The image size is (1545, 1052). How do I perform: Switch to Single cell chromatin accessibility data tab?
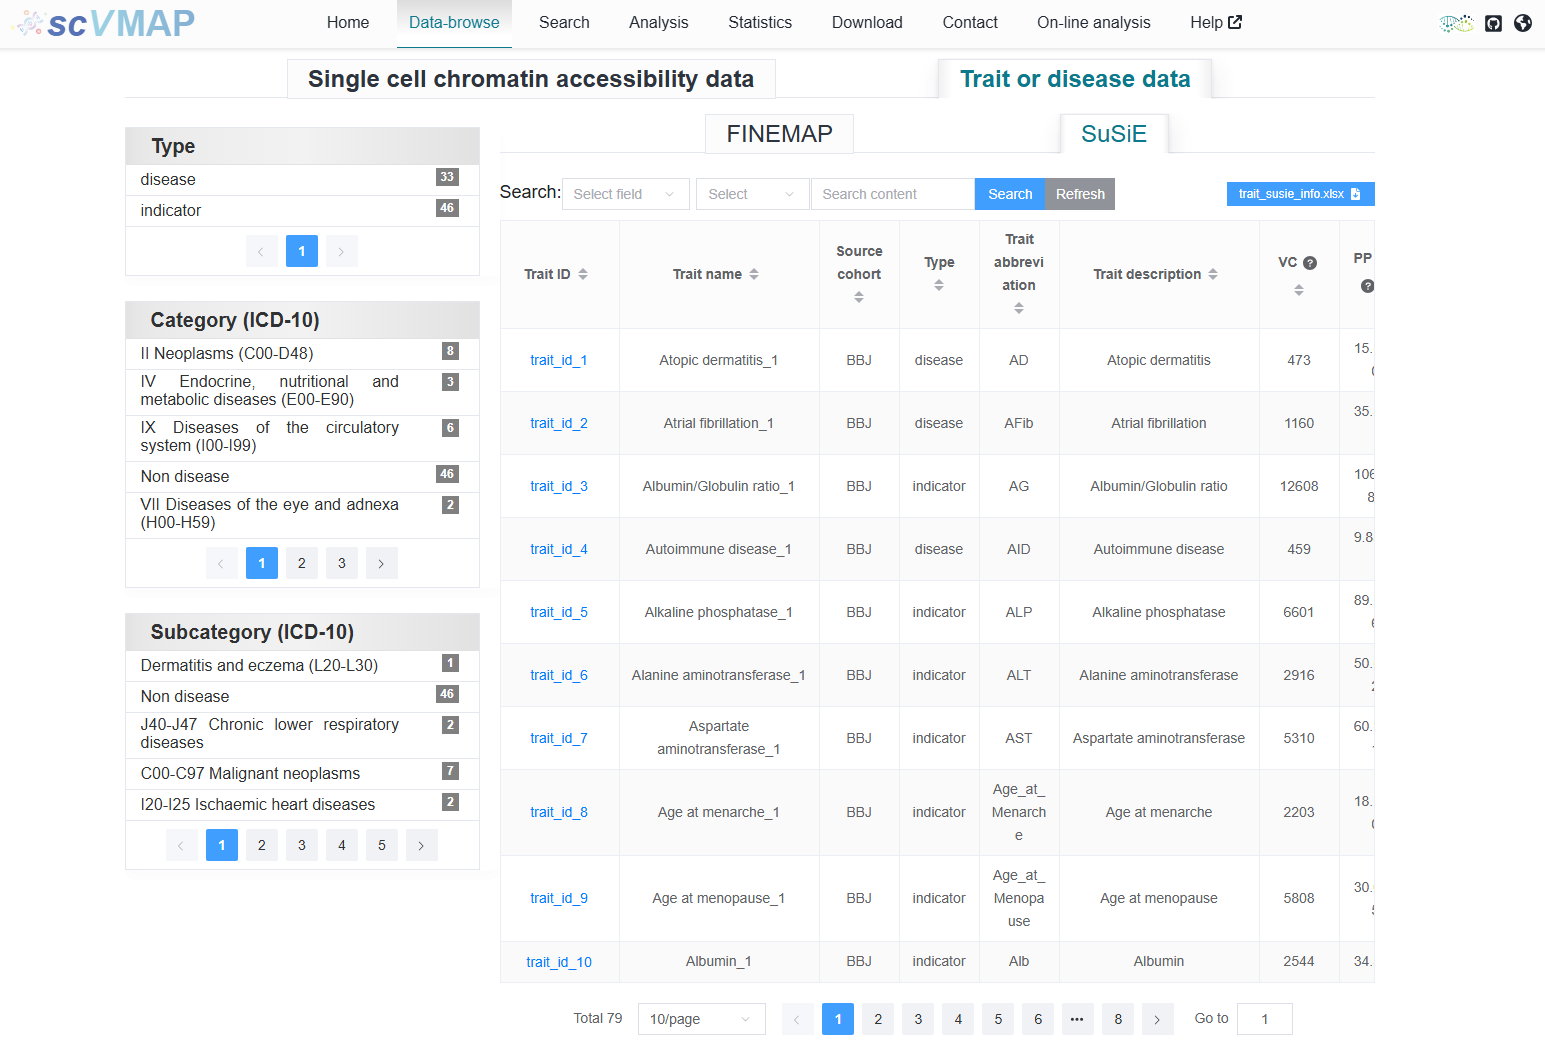531,79
